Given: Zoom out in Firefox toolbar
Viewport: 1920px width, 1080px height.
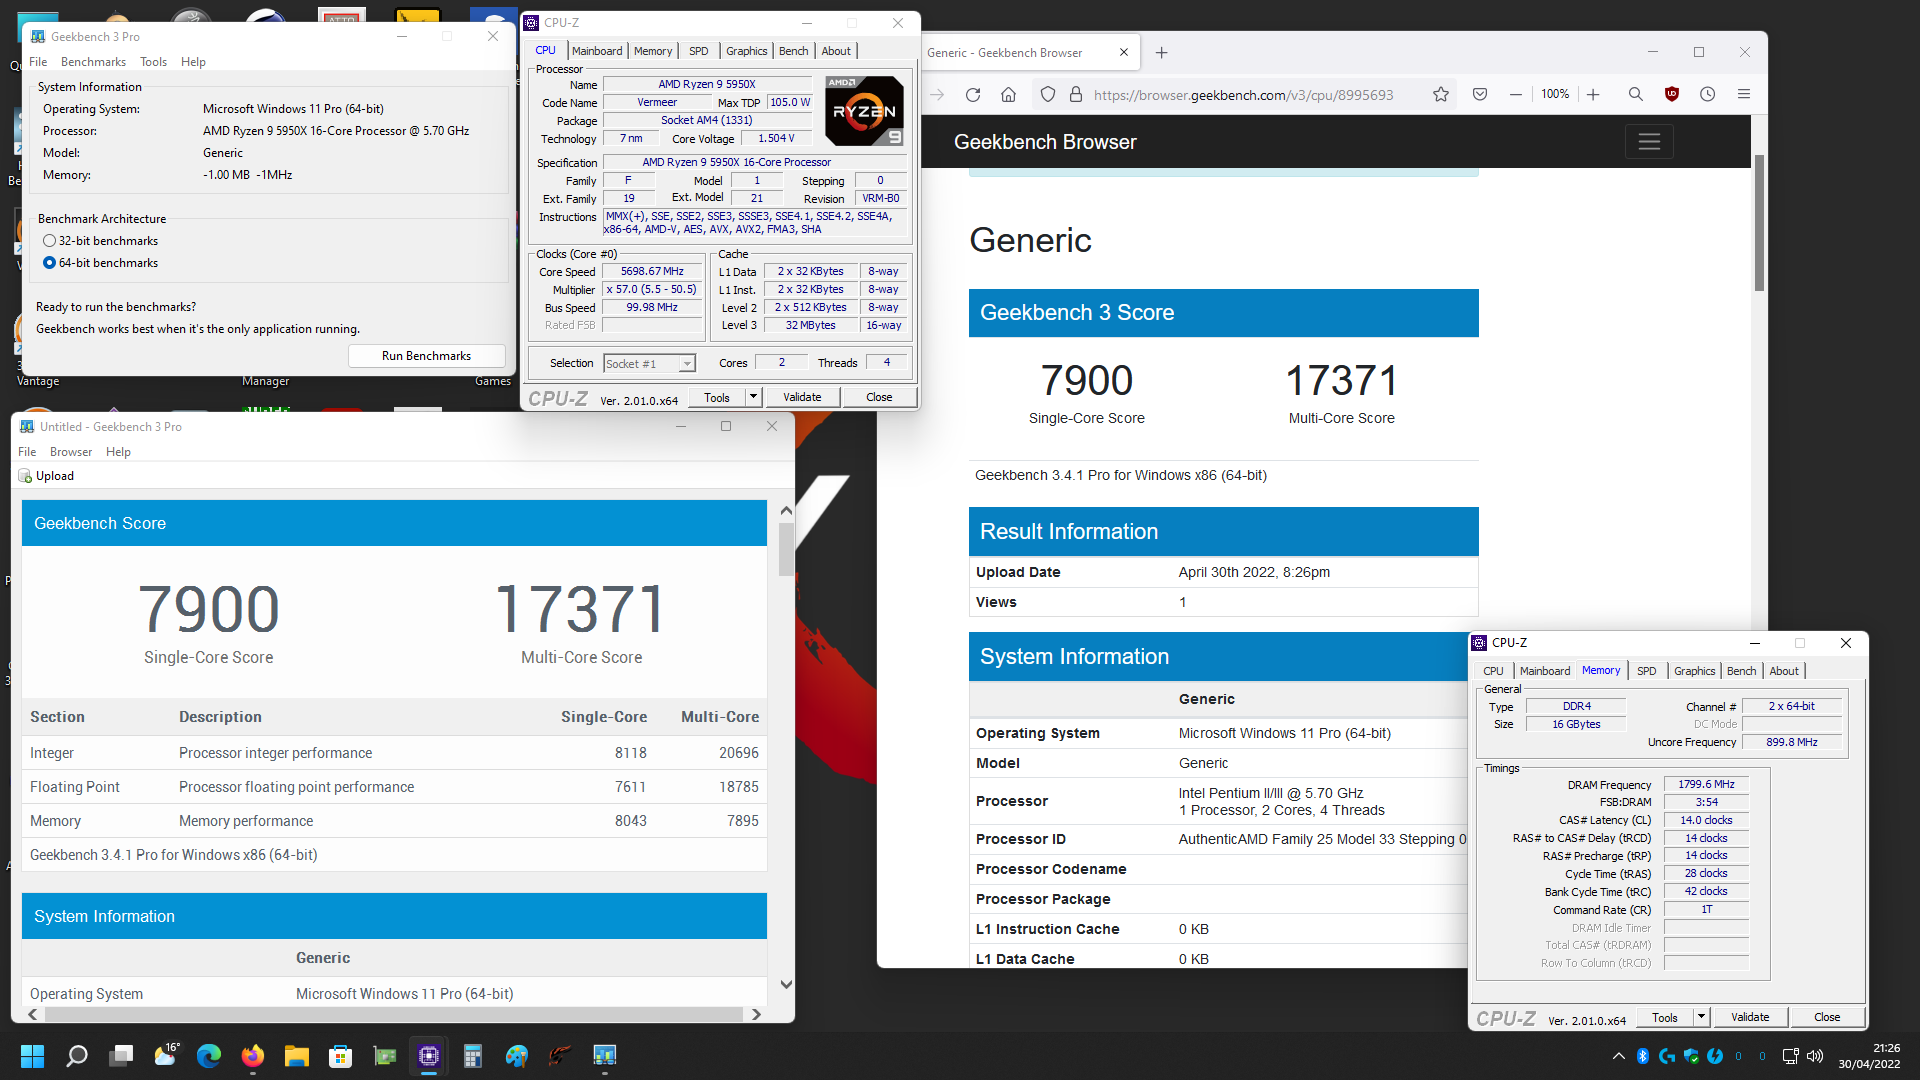Looking at the screenshot, I should coord(1516,94).
